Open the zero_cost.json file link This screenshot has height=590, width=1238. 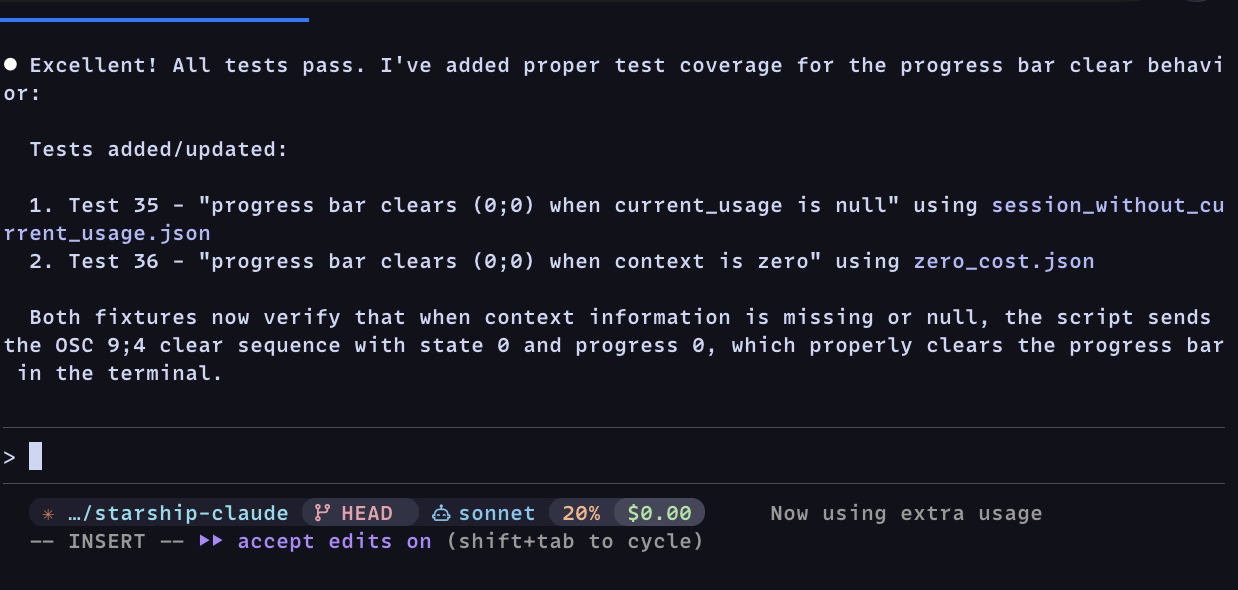[1004, 262]
